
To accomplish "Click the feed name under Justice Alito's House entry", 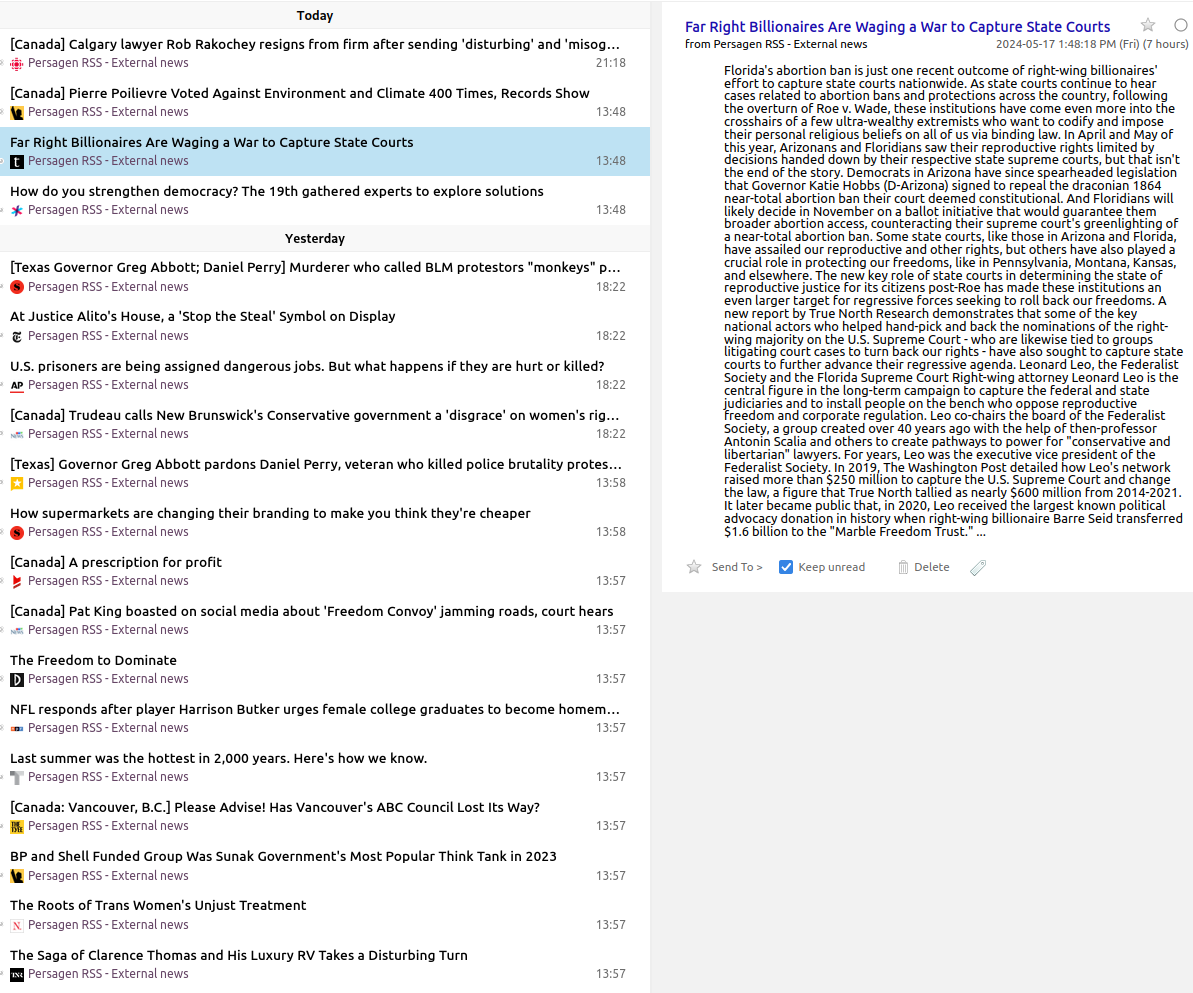I will (x=108, y=336).
